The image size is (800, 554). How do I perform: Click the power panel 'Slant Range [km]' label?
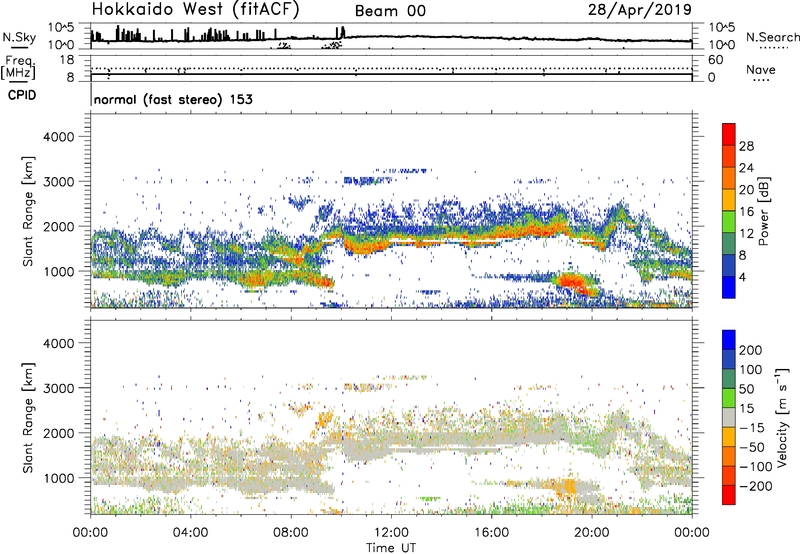28,211
